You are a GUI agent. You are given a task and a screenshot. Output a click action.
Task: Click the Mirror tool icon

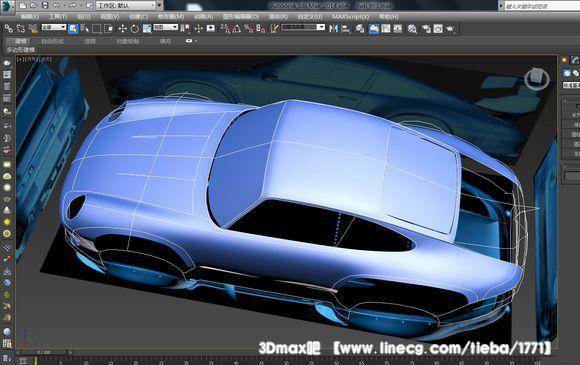tap(333, 28)
